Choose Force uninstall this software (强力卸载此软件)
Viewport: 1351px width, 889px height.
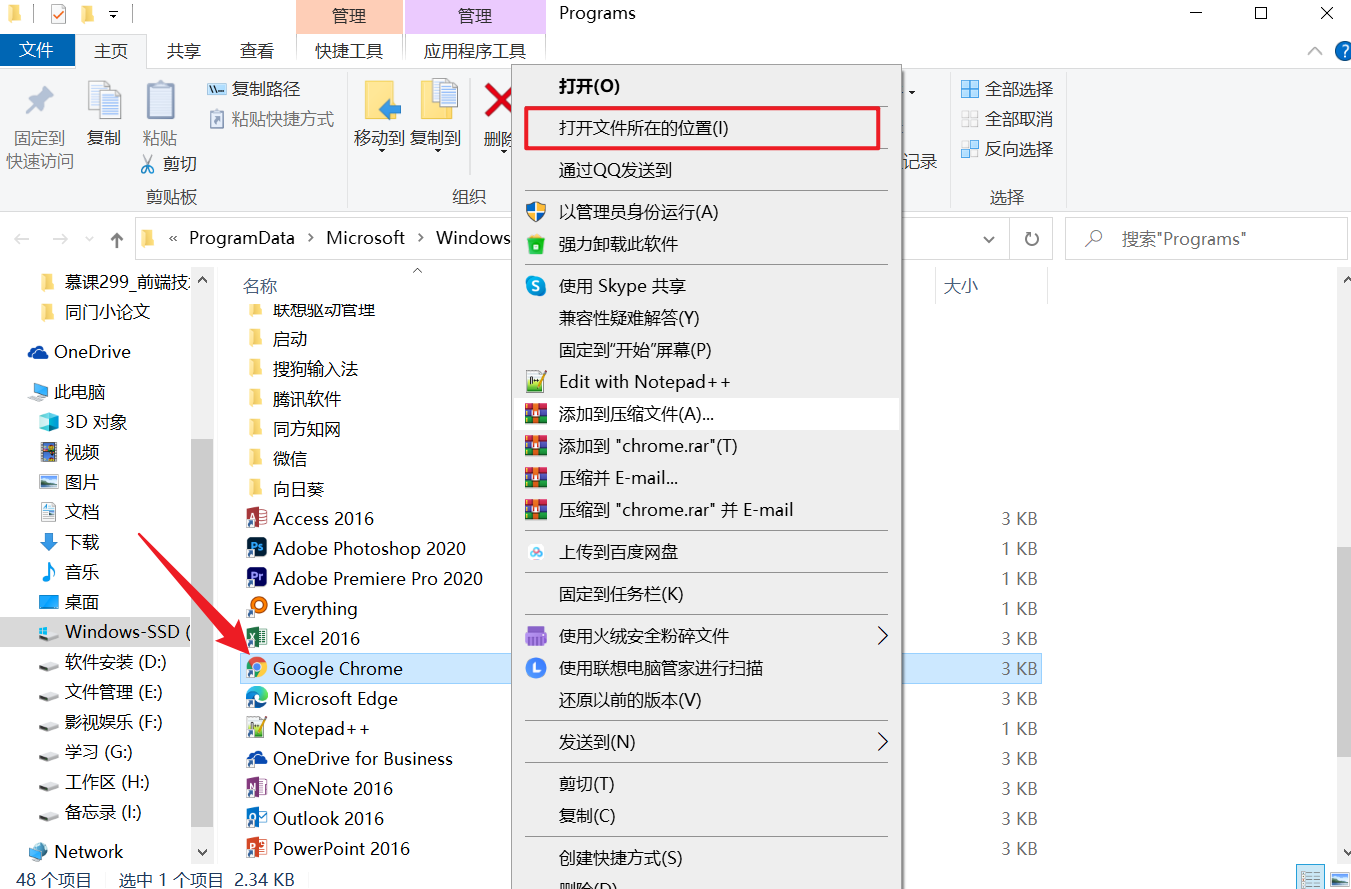707,244
